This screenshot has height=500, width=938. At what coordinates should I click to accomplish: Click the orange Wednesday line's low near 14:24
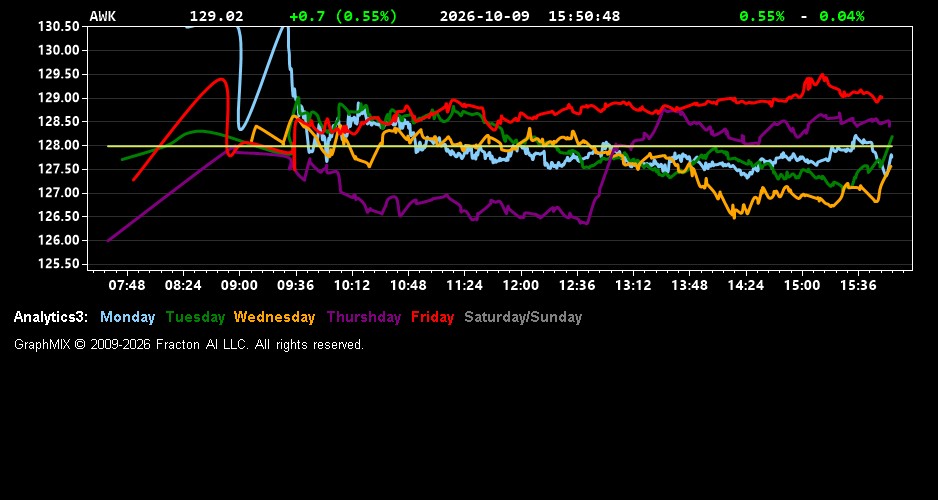(x=734, y=217)
